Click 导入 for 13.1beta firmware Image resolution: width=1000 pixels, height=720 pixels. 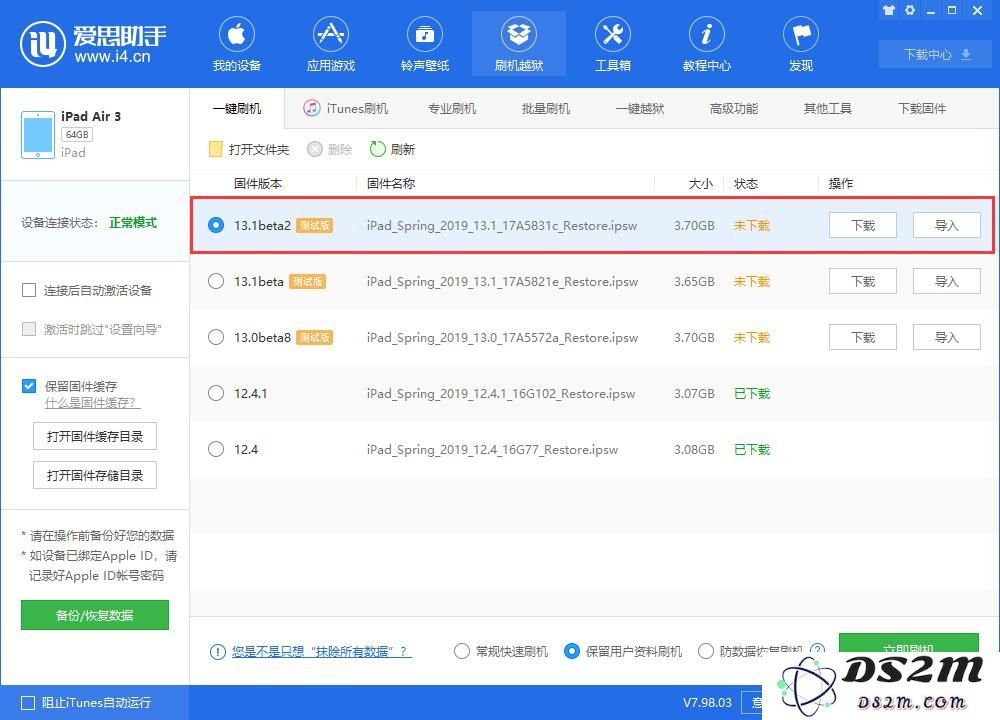946,281
